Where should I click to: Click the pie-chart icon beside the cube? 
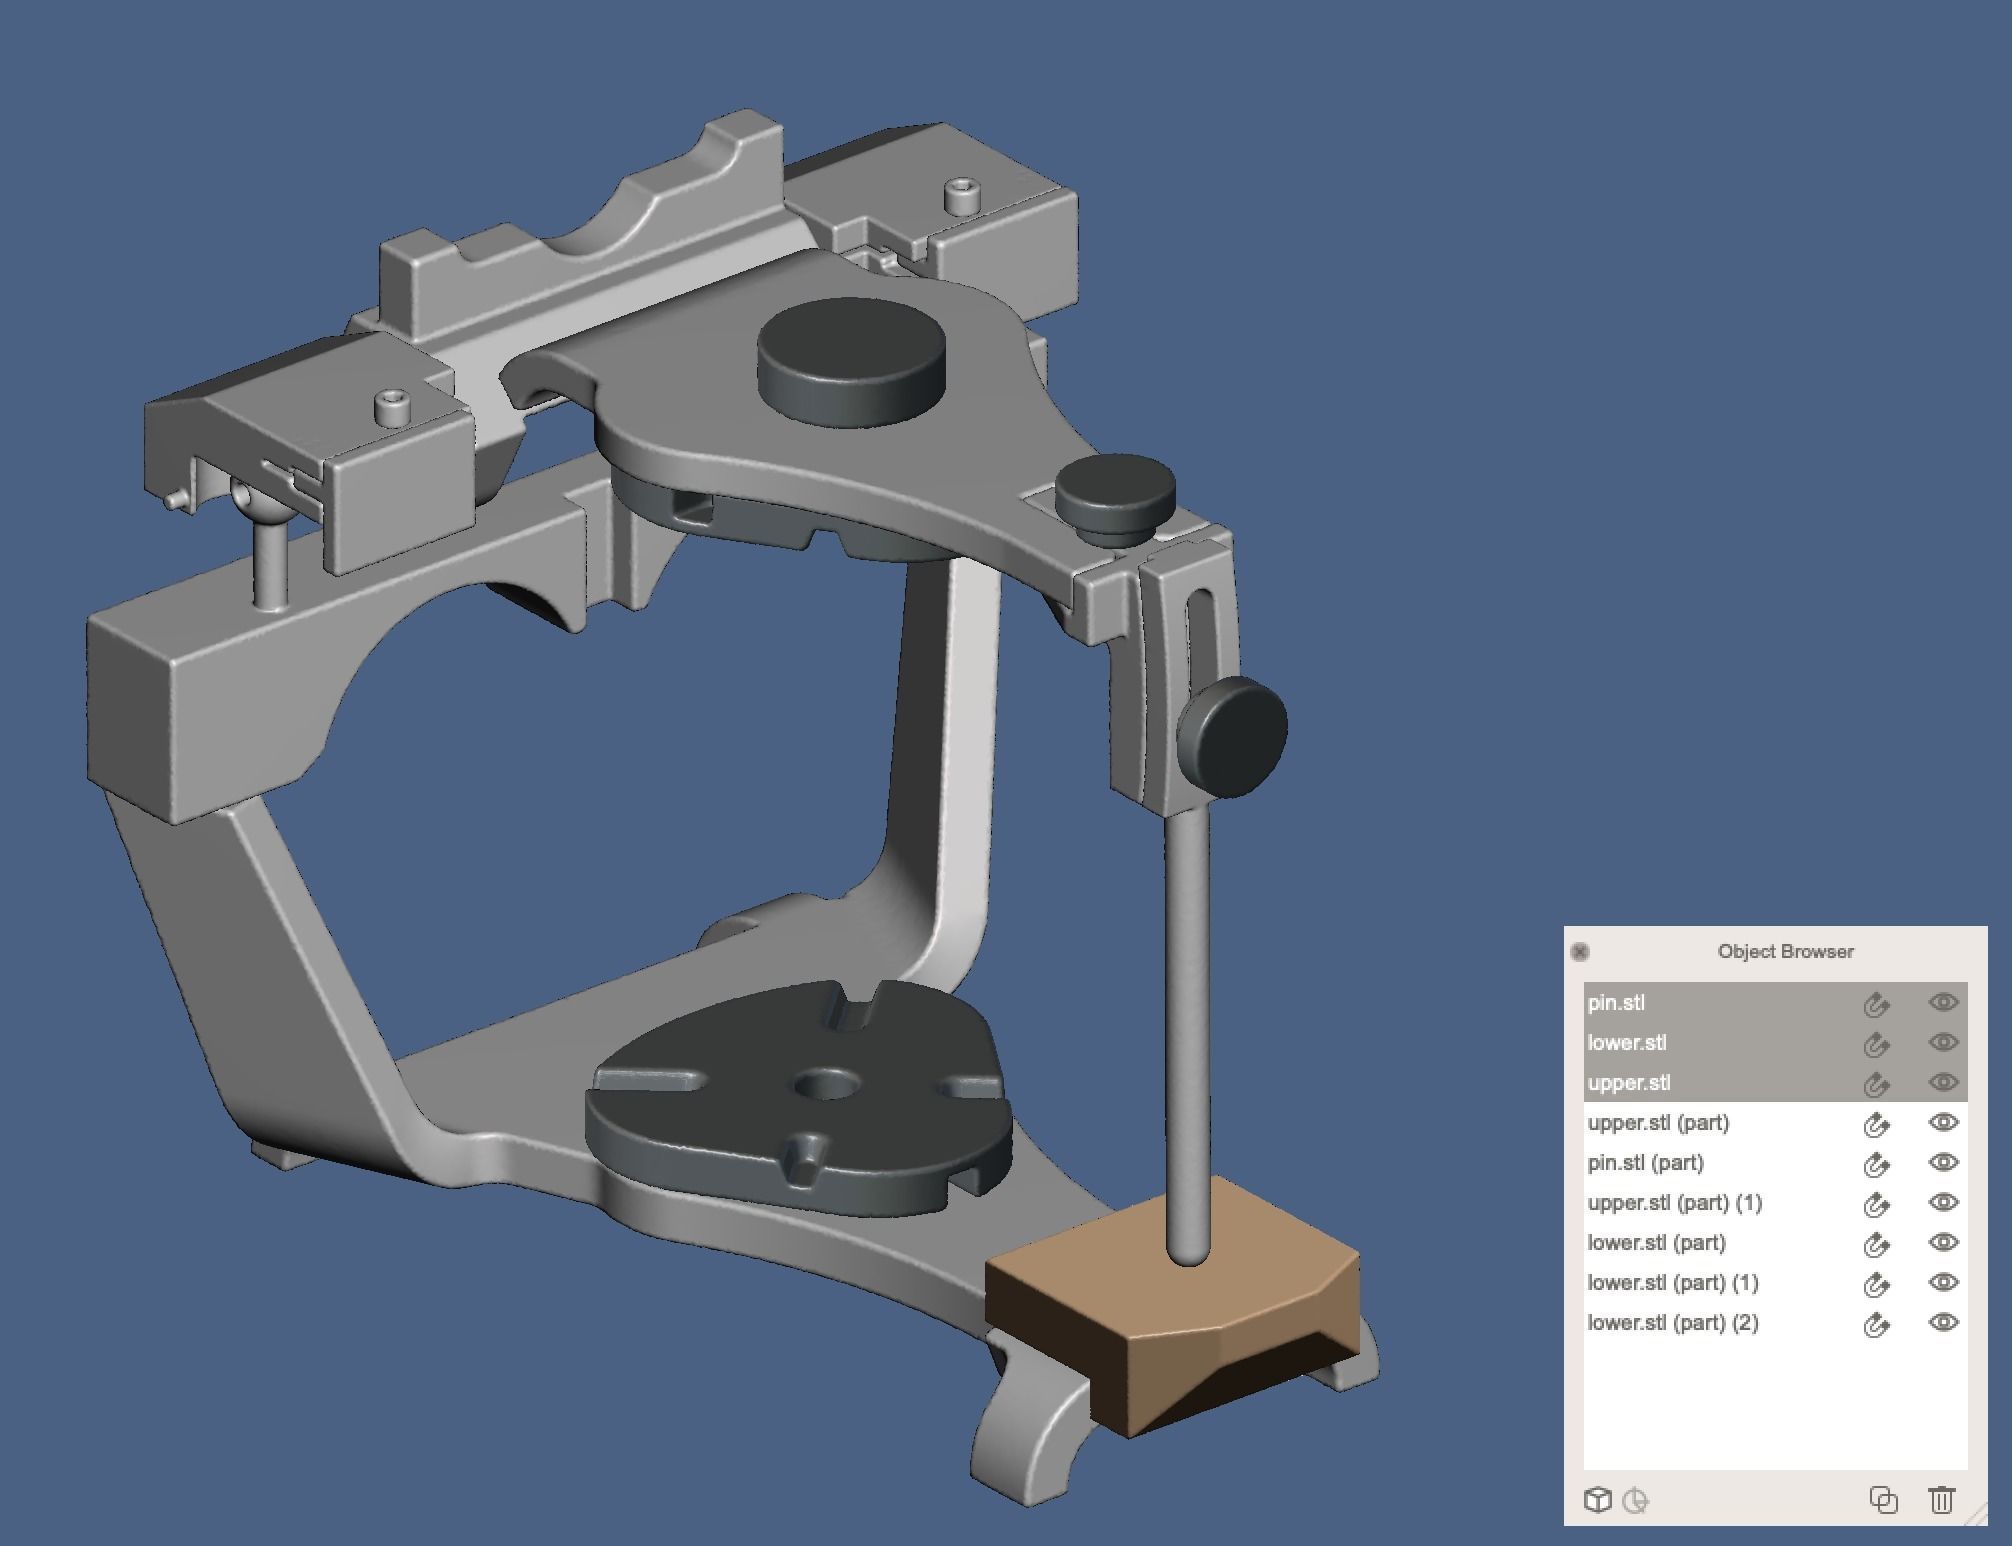pos(1635,1500)
